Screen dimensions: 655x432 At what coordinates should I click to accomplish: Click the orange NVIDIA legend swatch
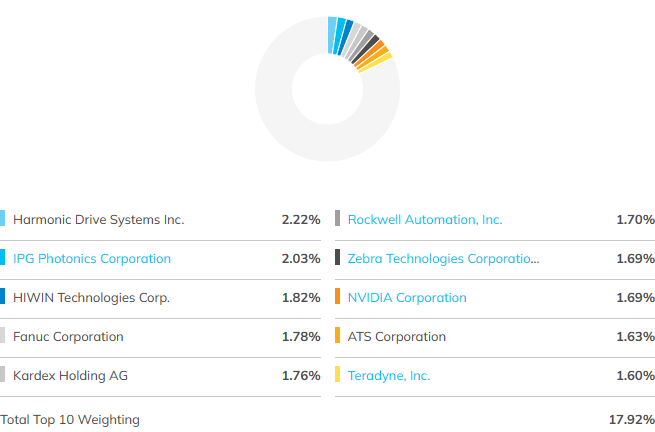coord(338,296)
